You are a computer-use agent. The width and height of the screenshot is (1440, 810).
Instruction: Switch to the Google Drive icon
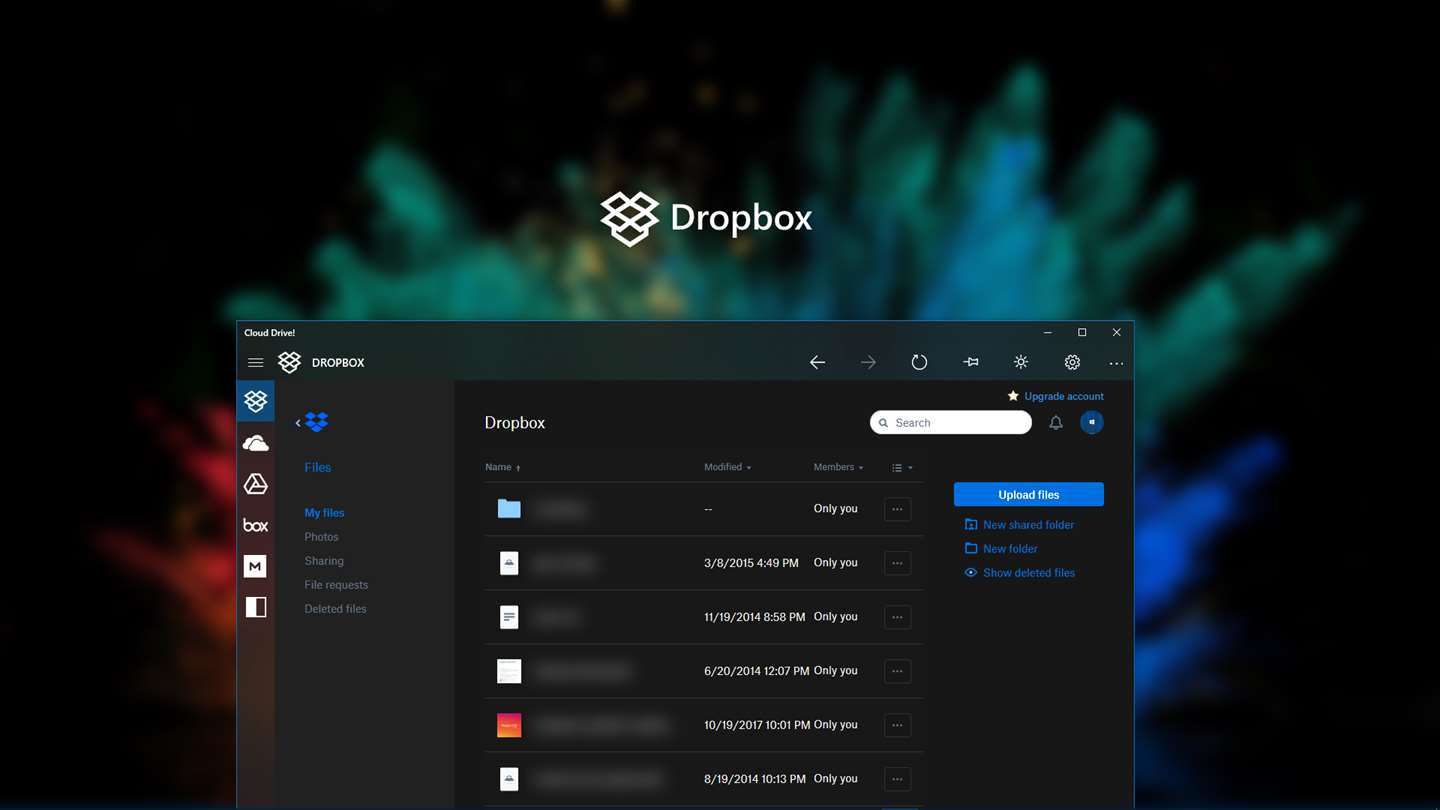256,484
